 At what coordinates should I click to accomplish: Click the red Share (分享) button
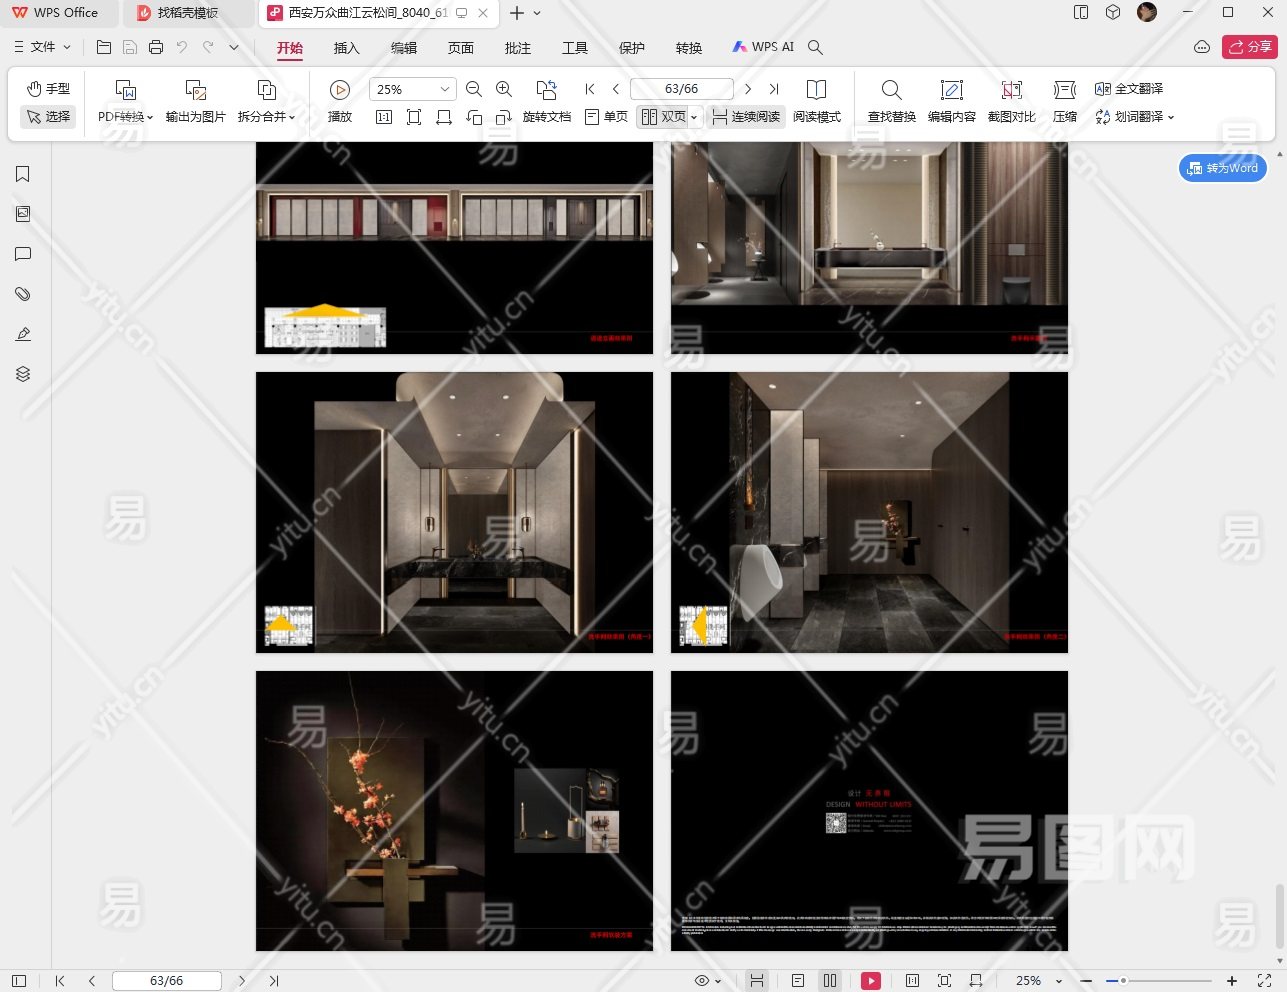click(x=1250, y=47)
